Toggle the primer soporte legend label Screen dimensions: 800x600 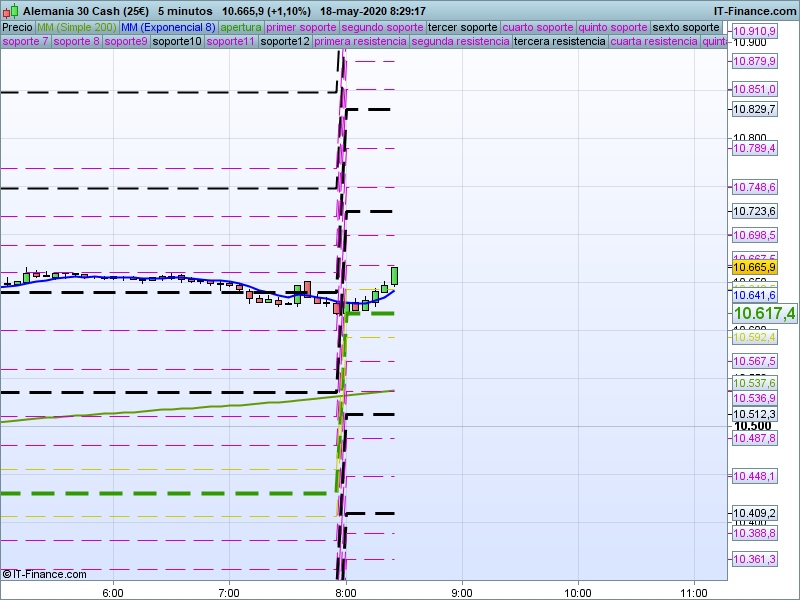(x=301, y=27)
